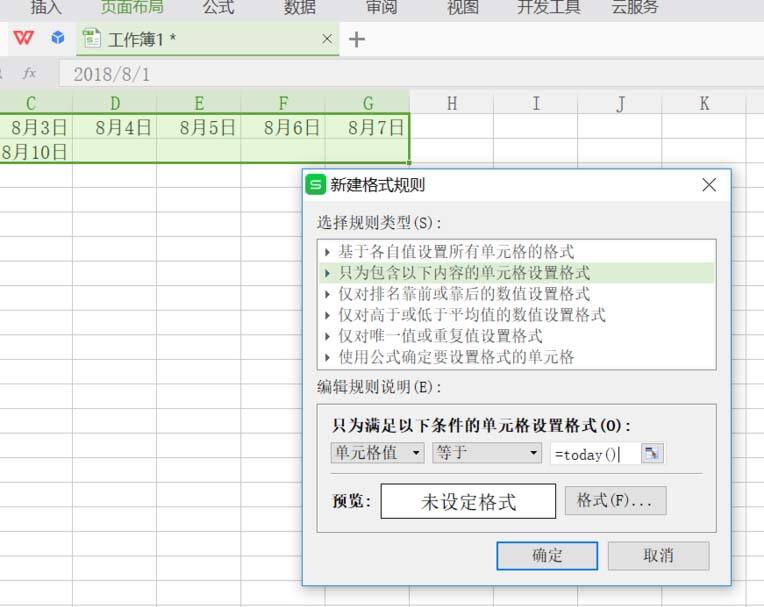Image resolution: width=764 pixels, height=607 pixels.
Task: Click cell containing 8月7日
Action: click(x=367, y=127)
